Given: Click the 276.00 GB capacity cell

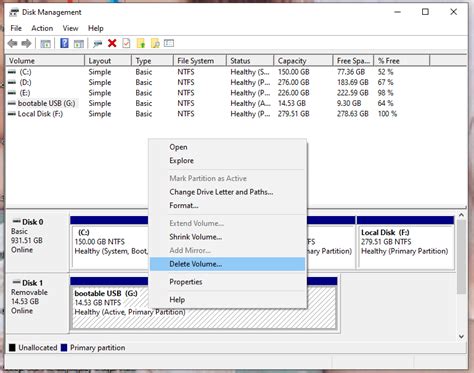Looking at the screenshot, I should click(294, 82).
